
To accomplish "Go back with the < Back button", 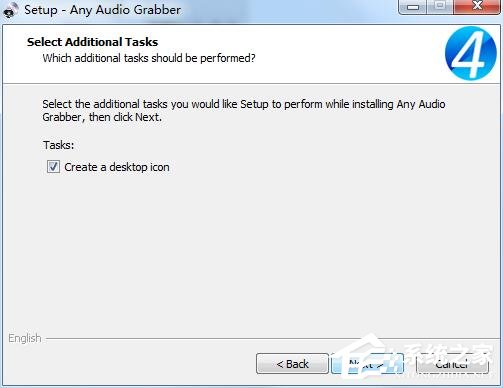I will tap(292, 364).
